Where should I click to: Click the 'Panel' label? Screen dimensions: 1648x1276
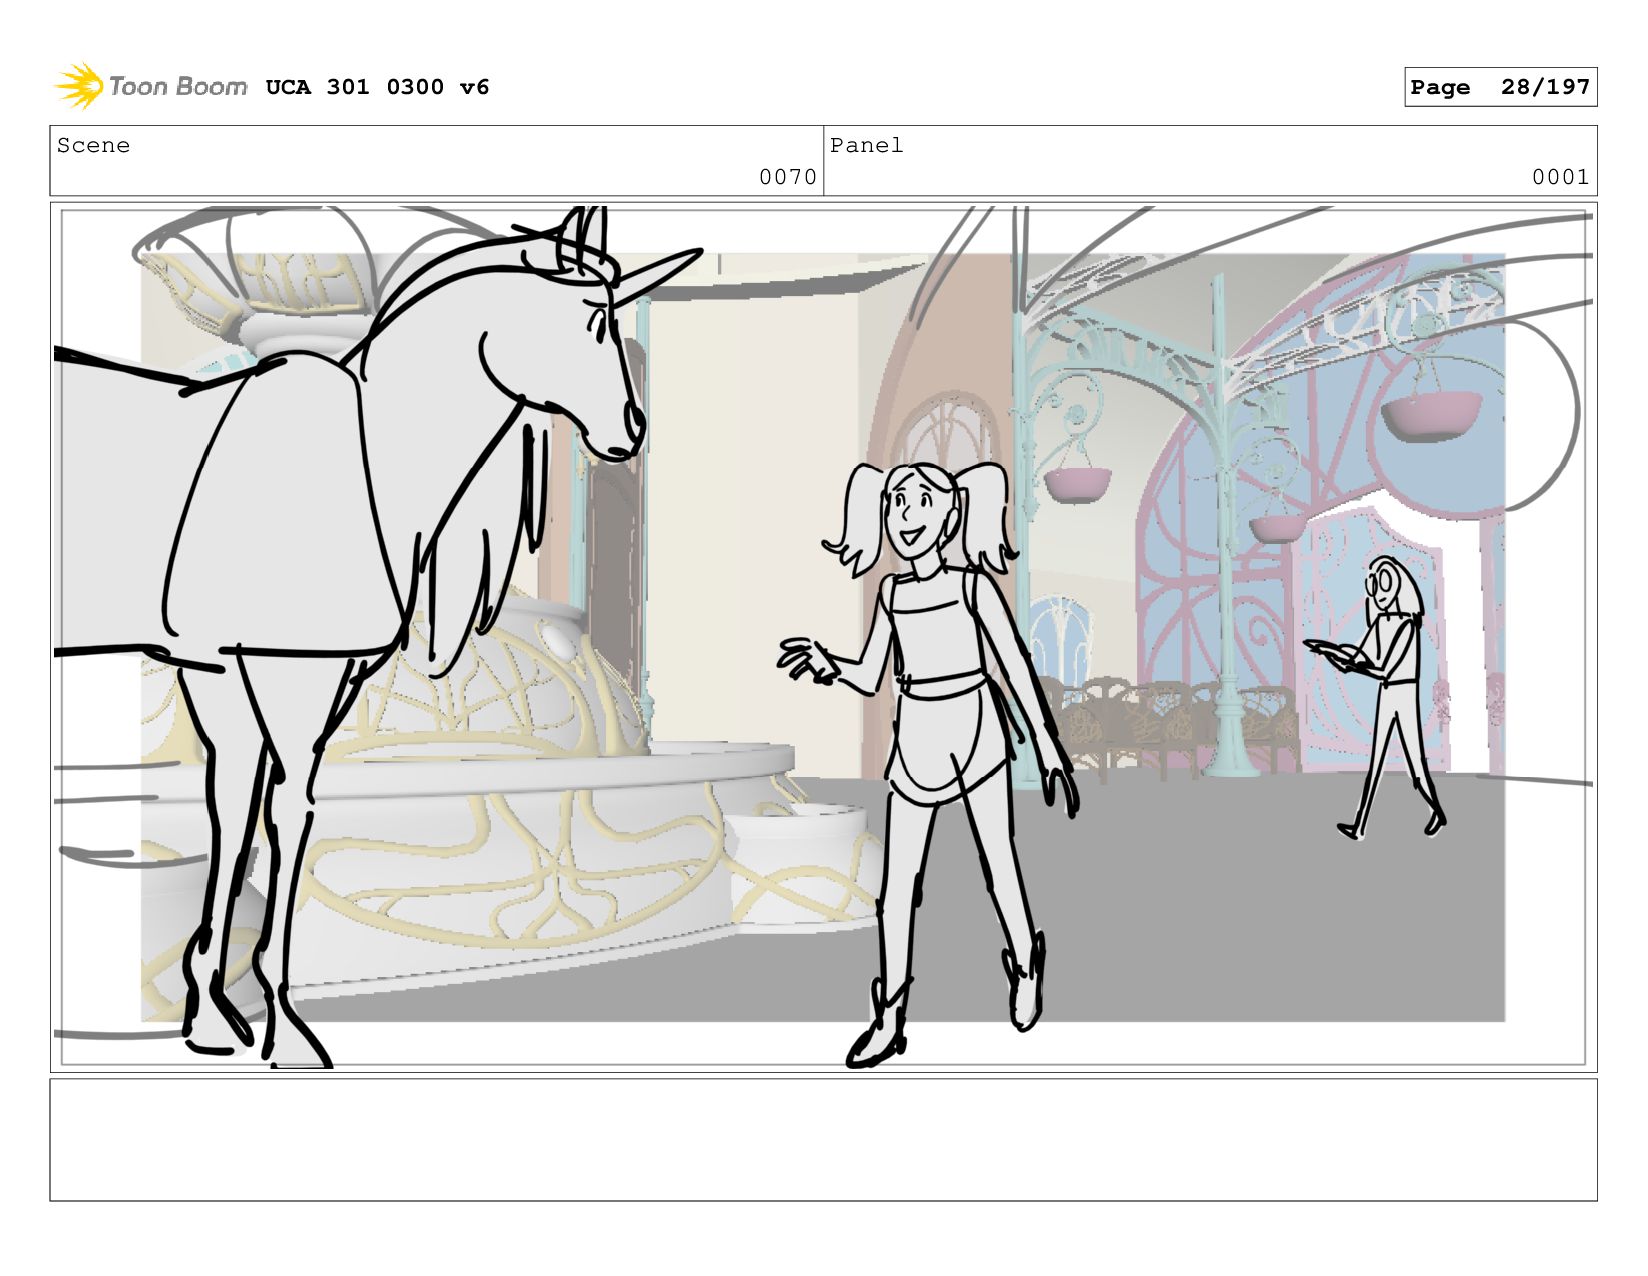(866, 145)
